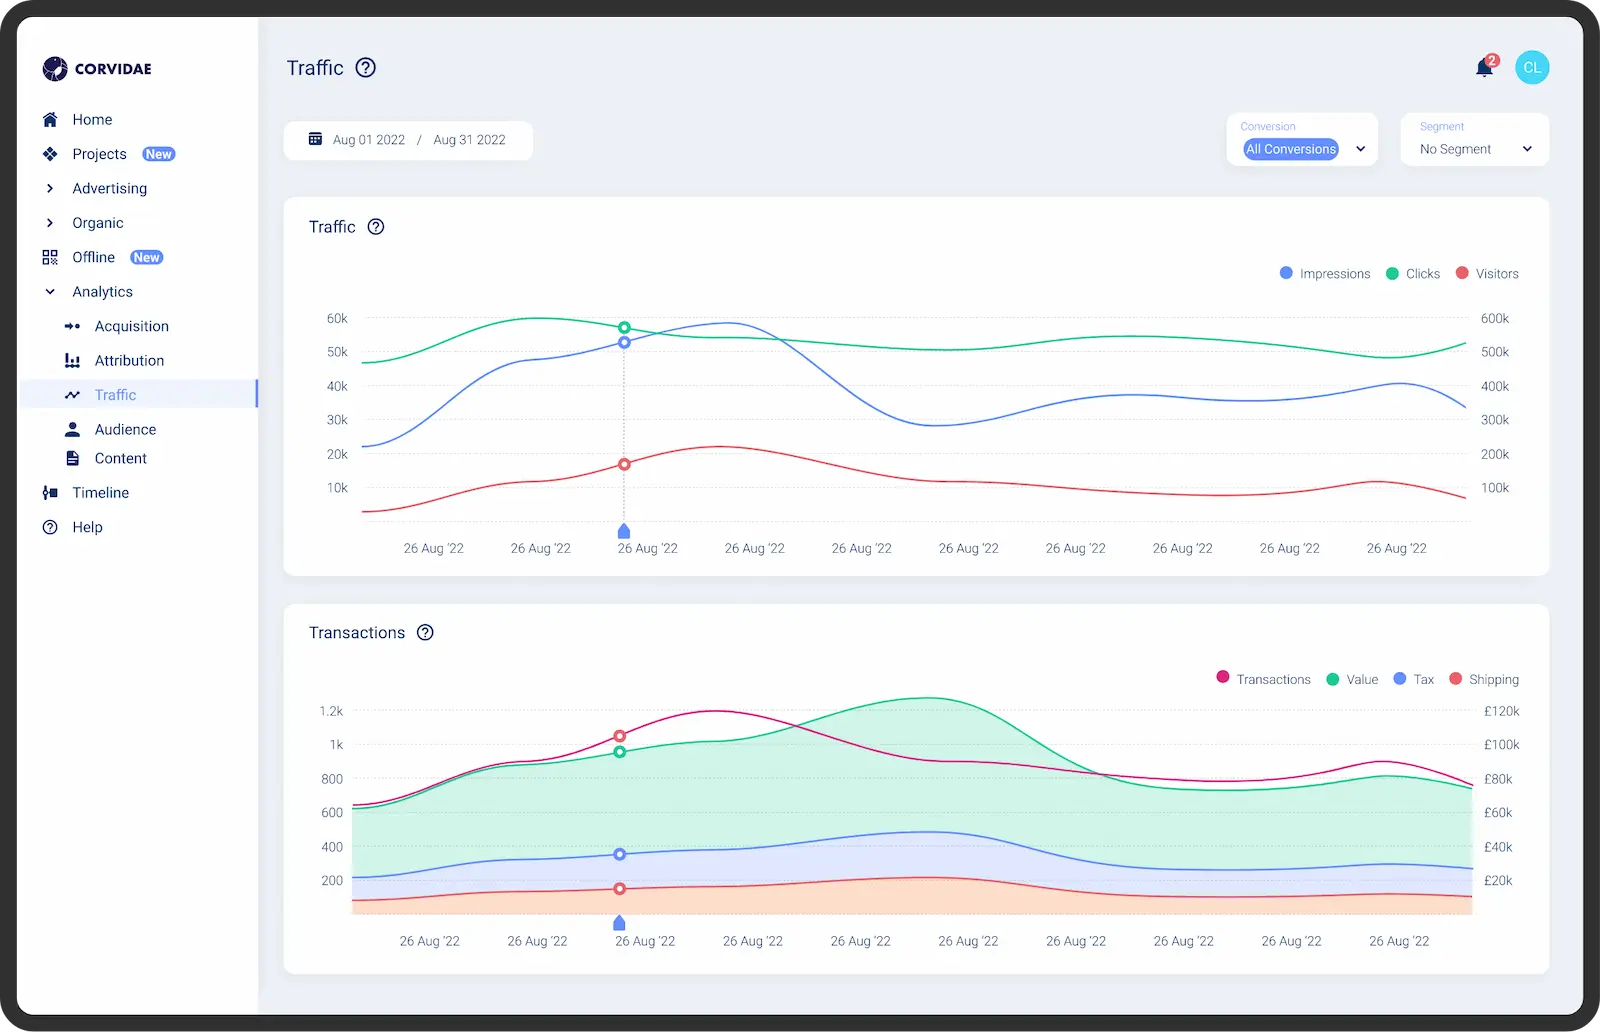The width and height of the screenshot is (1600, 1032).
Task: Click the green Value data point marker
Action: (620, 752)
